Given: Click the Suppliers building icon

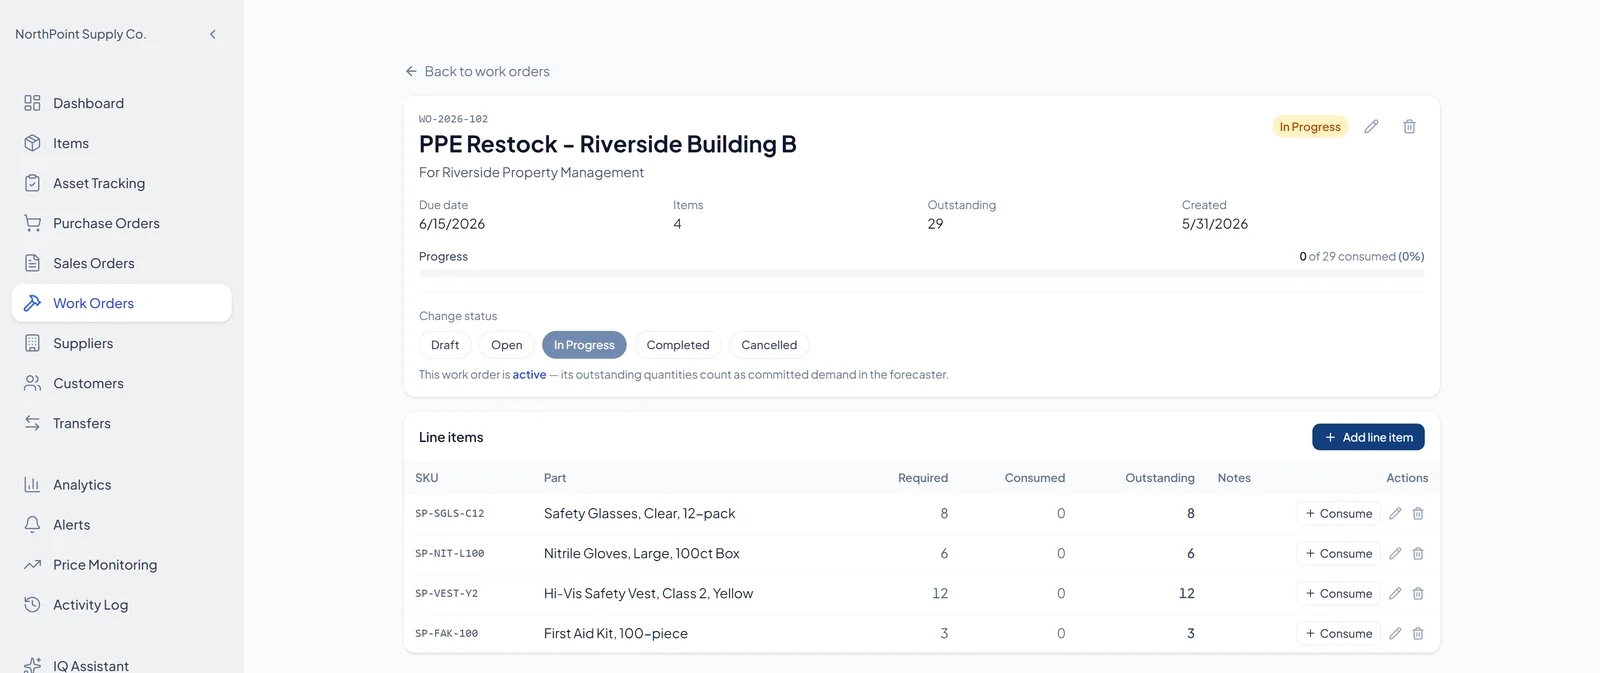Looking at the screenshot, I should (32, 343).
